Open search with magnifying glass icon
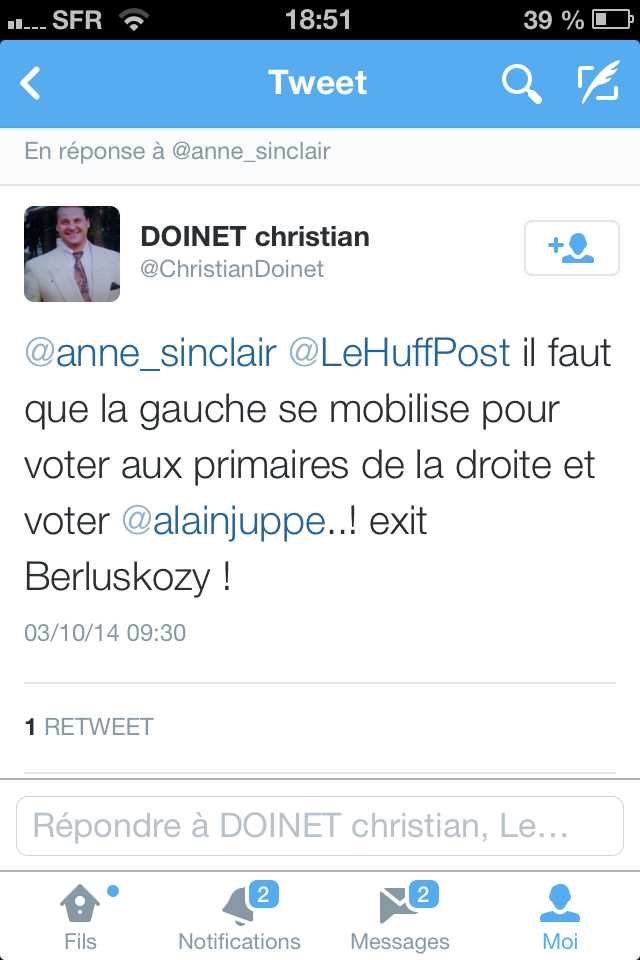The height and width of the screenshot is (960, 640). pyautogui.click(x=521, y=83)
